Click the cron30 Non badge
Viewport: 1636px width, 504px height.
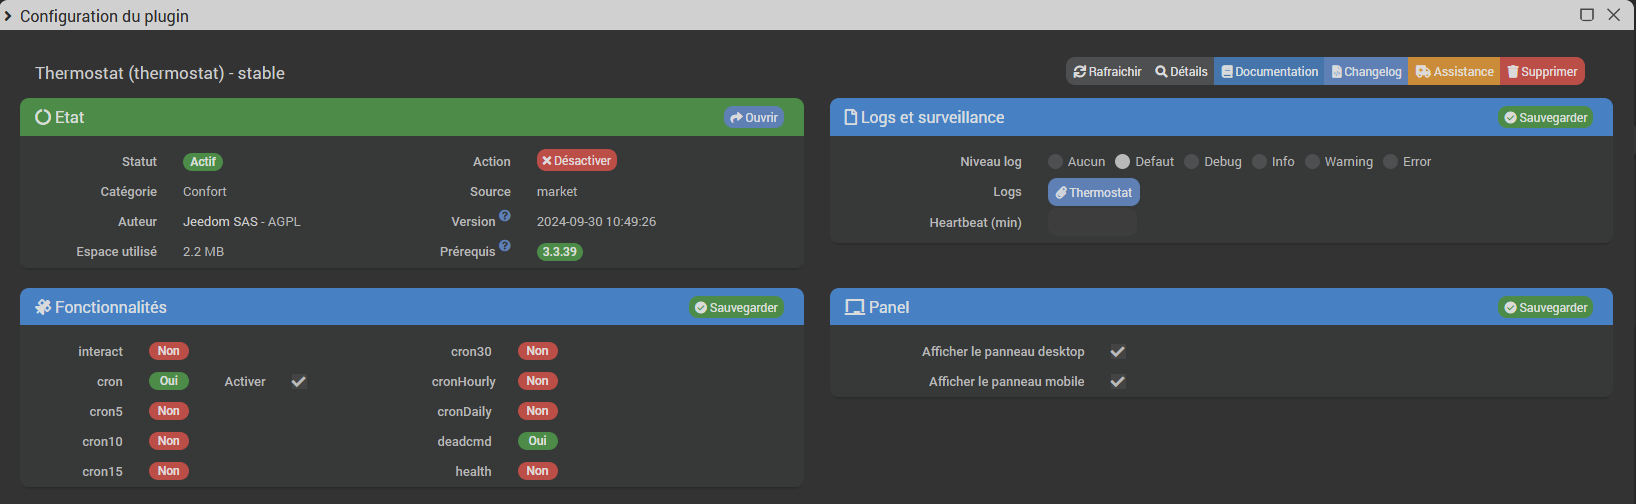pos(538,351)
